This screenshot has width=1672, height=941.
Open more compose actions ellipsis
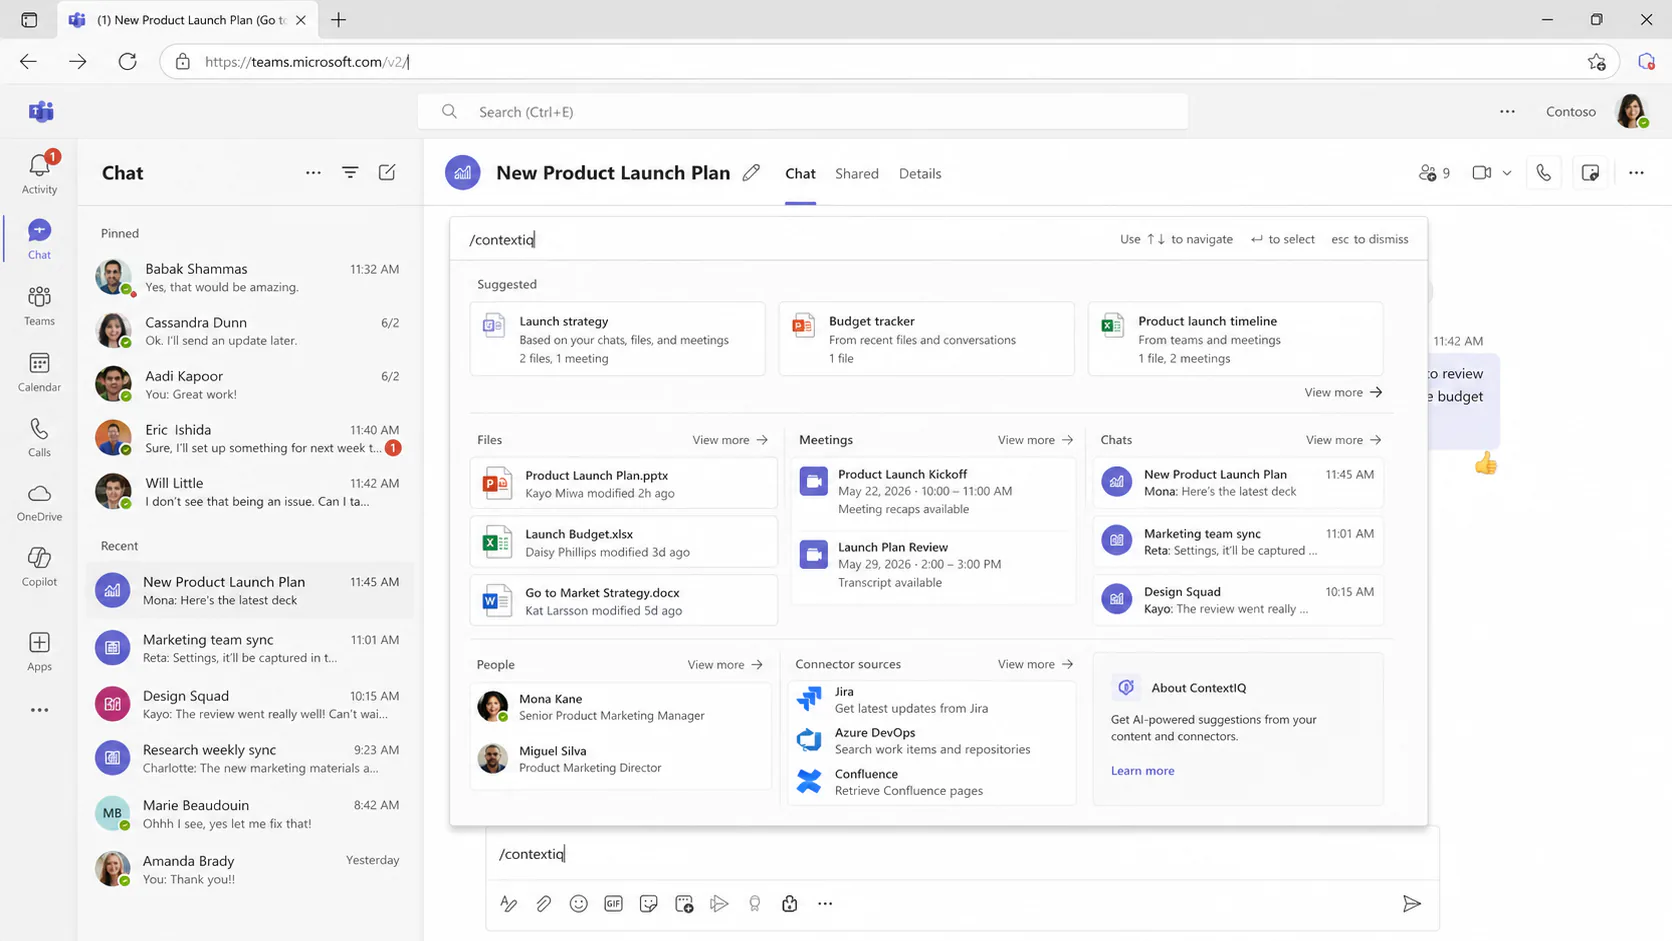point(825,904)
